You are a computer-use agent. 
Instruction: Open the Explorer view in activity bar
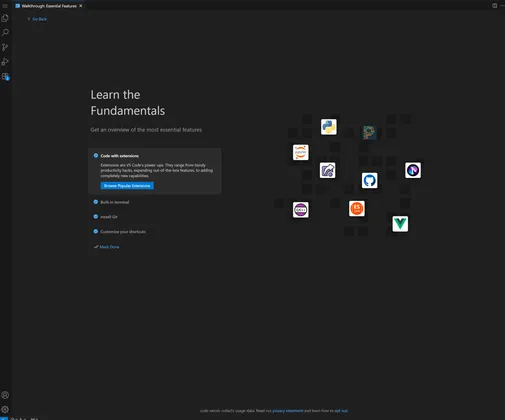click(5, 18)
